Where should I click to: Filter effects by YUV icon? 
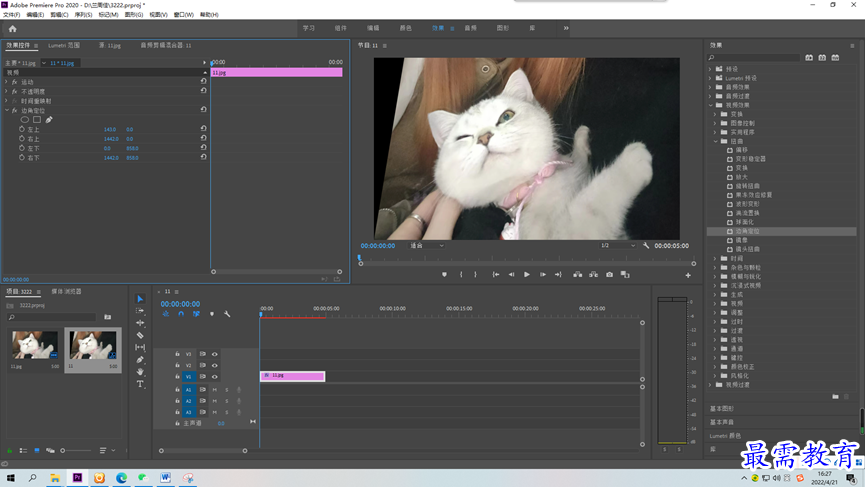click(835, 57)
